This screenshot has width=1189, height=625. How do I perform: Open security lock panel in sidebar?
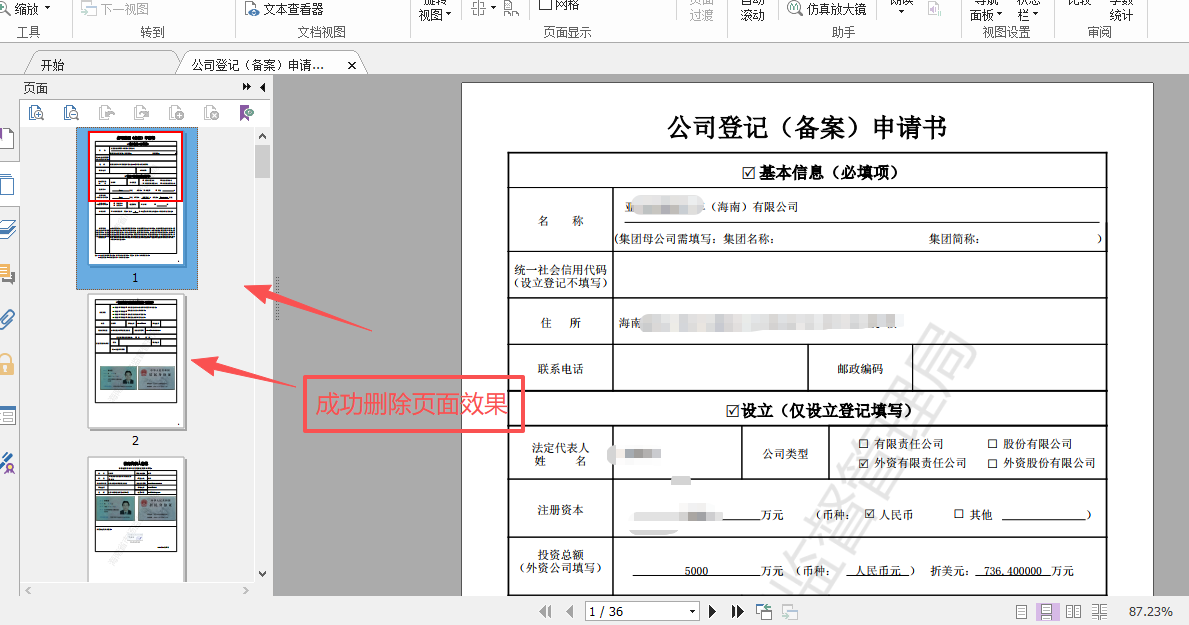[x=7, y=364]
